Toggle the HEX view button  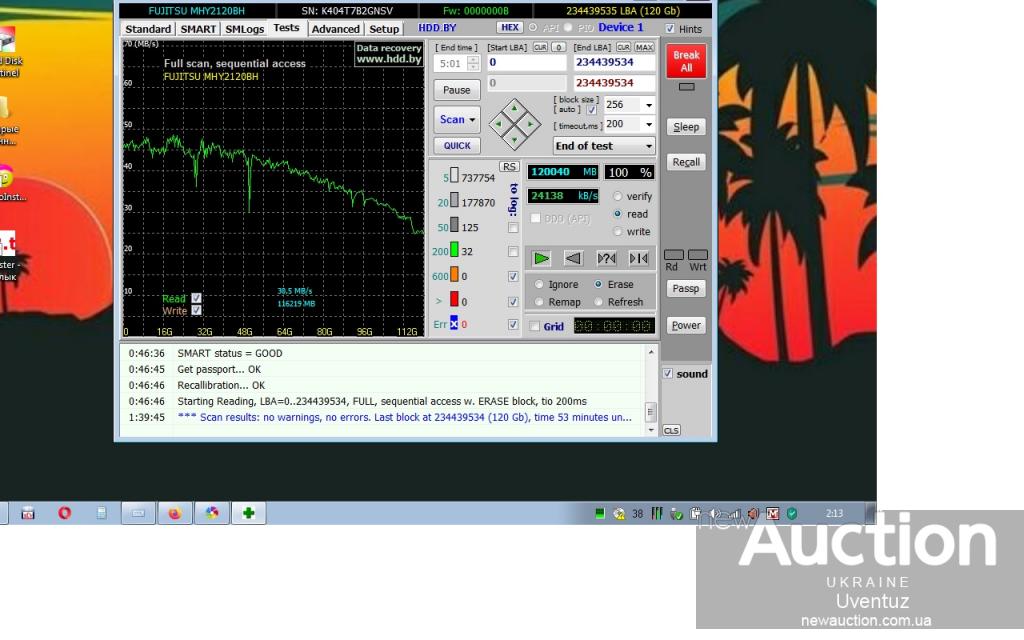coord(510,27)
